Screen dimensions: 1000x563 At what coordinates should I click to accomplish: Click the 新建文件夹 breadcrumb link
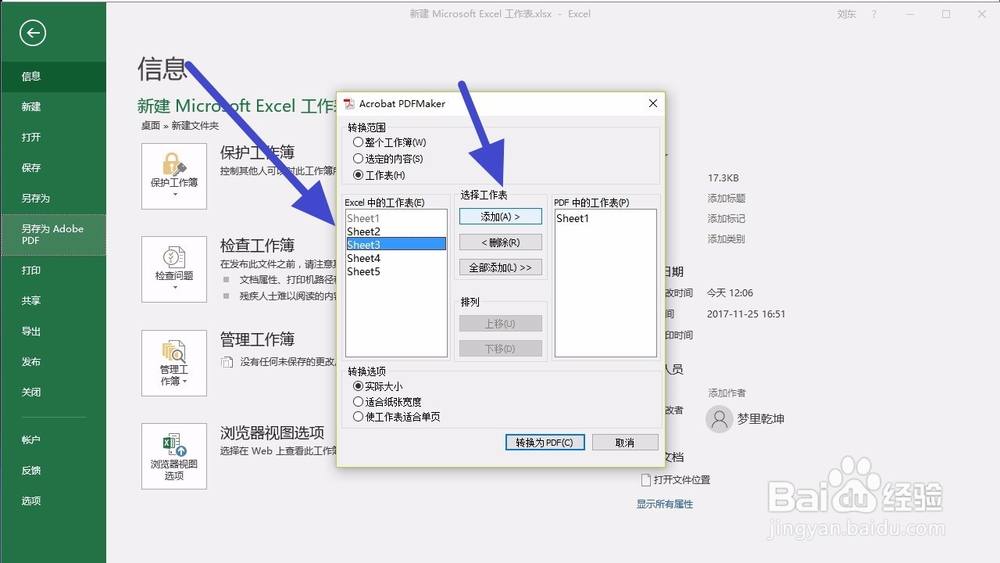[195, 126]
